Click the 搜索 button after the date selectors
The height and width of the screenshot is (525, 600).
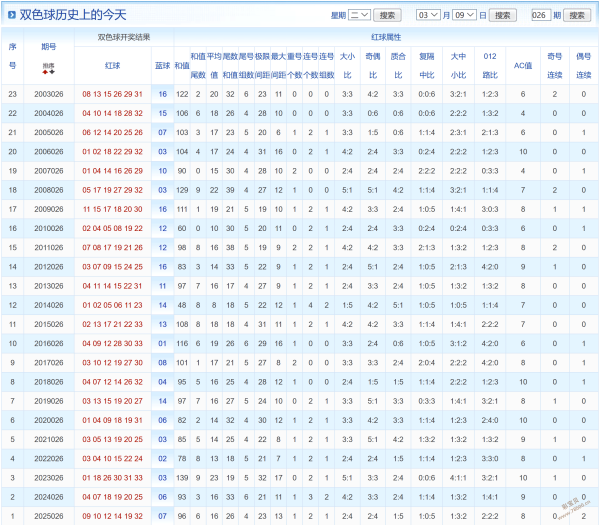click(x=505, y=15)
